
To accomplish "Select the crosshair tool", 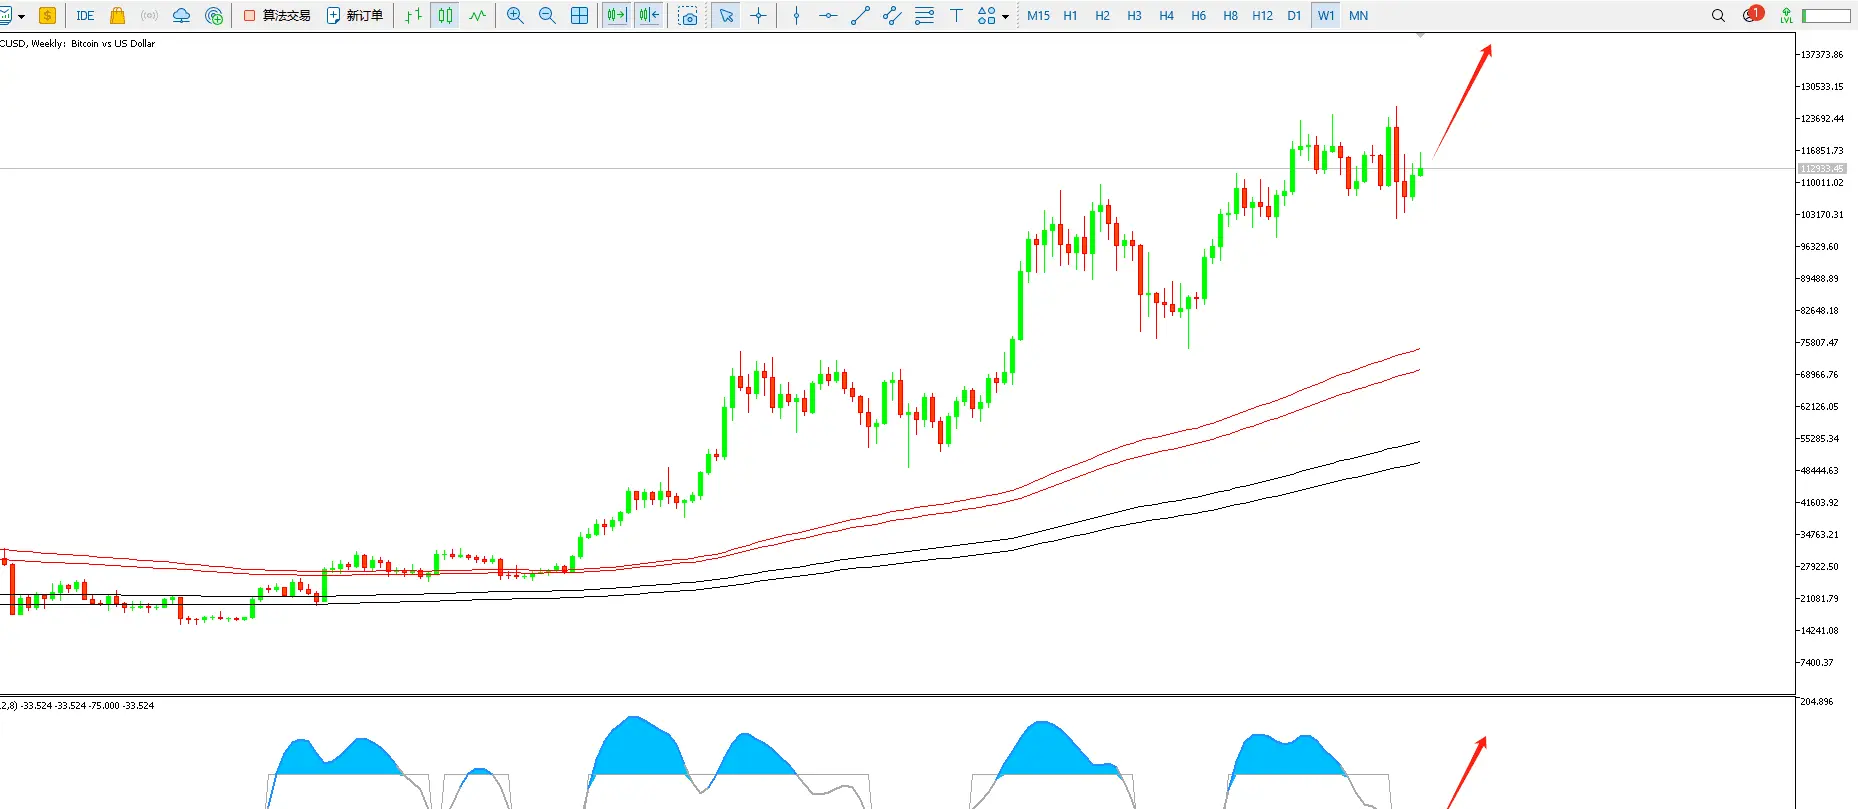I will [x=759, y=15].
